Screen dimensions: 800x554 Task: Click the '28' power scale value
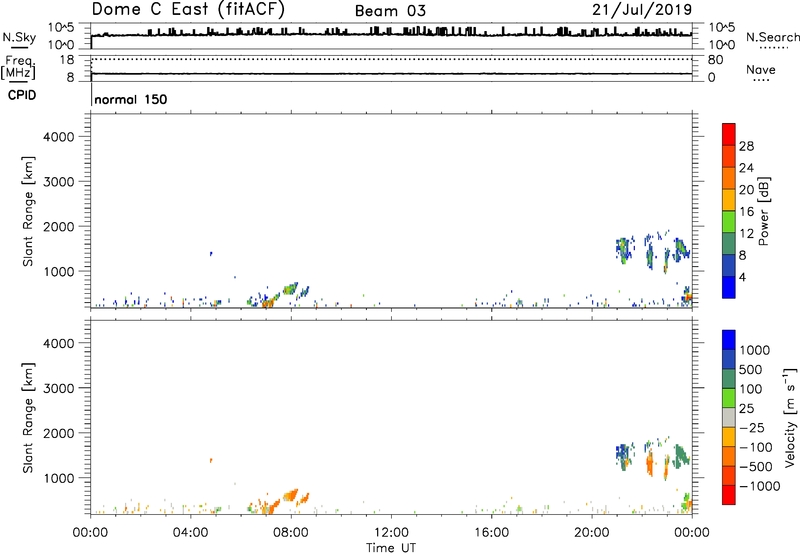click(746, 146)
